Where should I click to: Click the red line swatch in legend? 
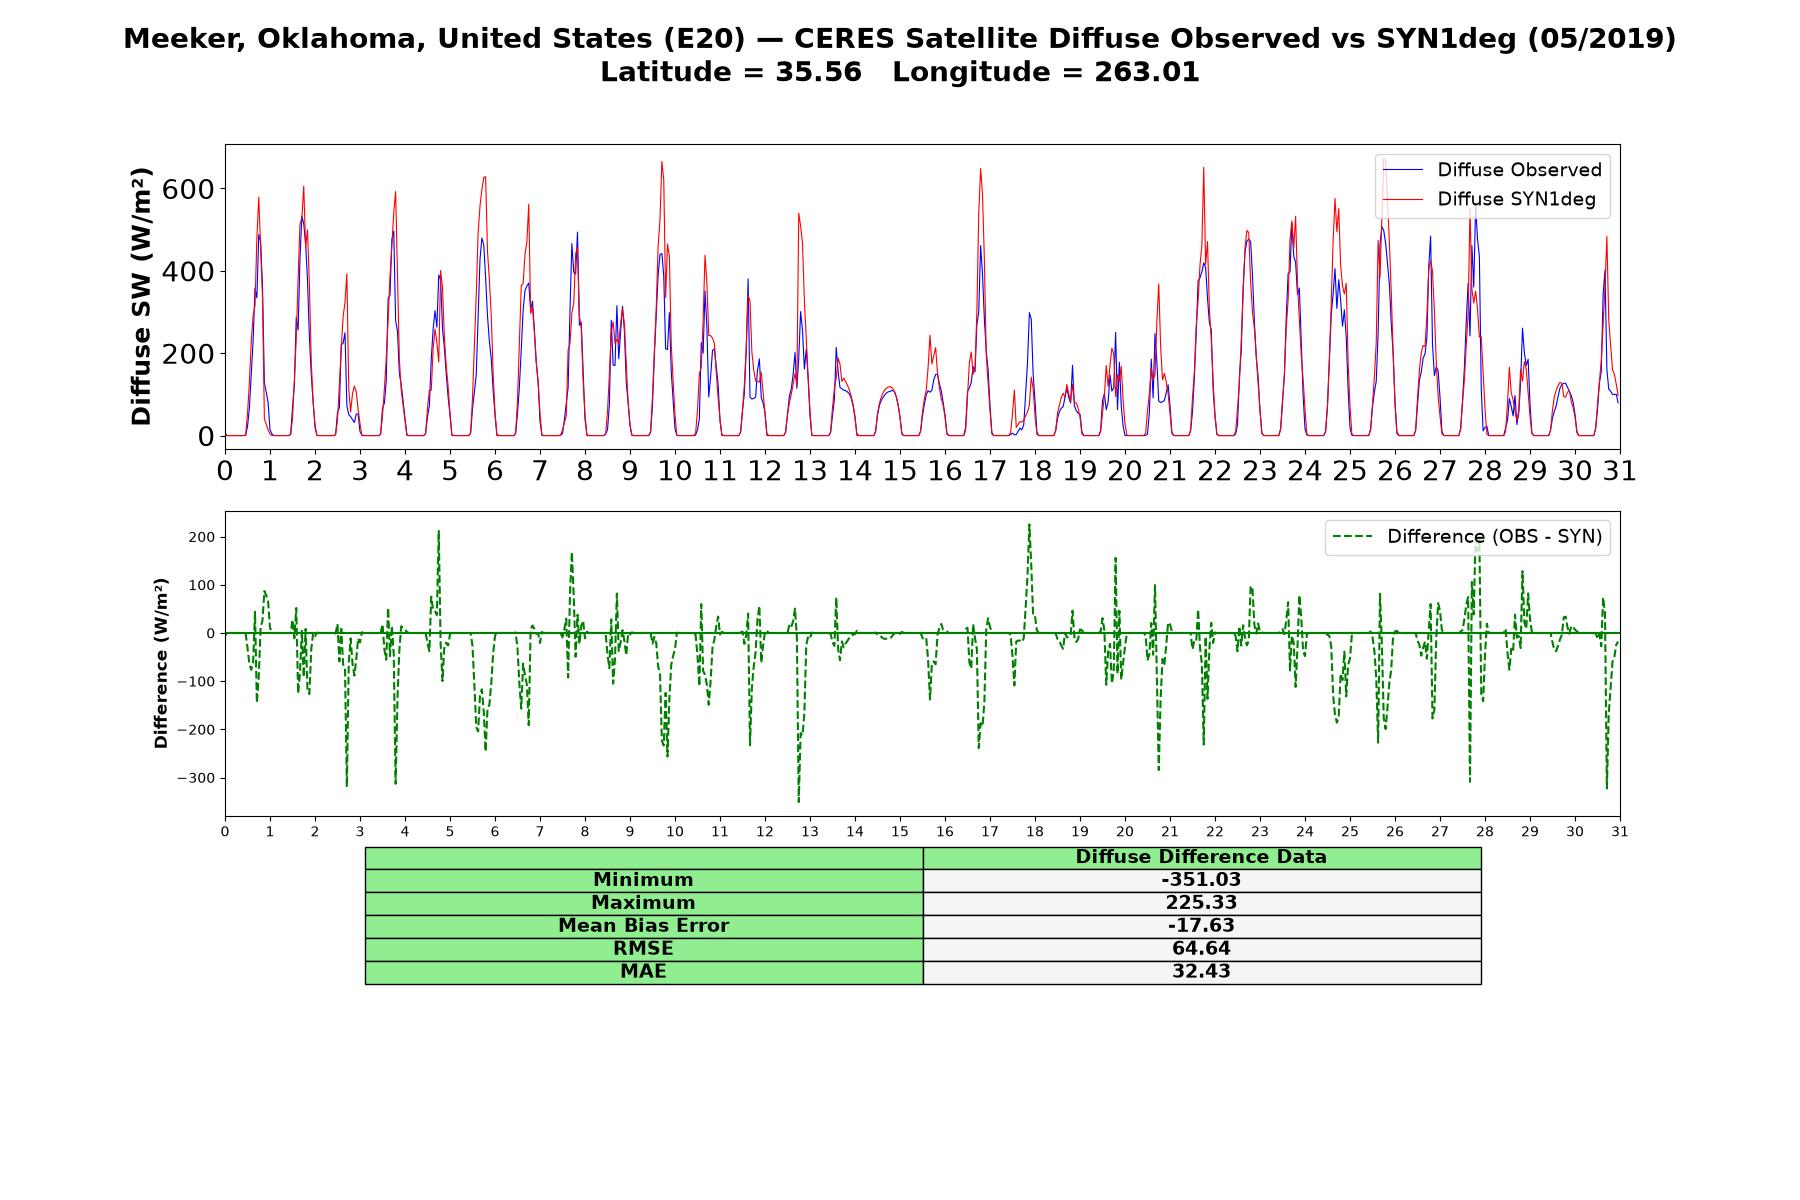1403,200
